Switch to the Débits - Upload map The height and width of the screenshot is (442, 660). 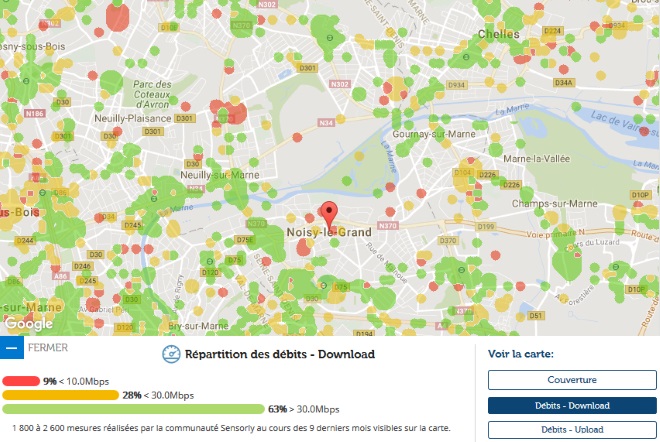click(571, 430)
